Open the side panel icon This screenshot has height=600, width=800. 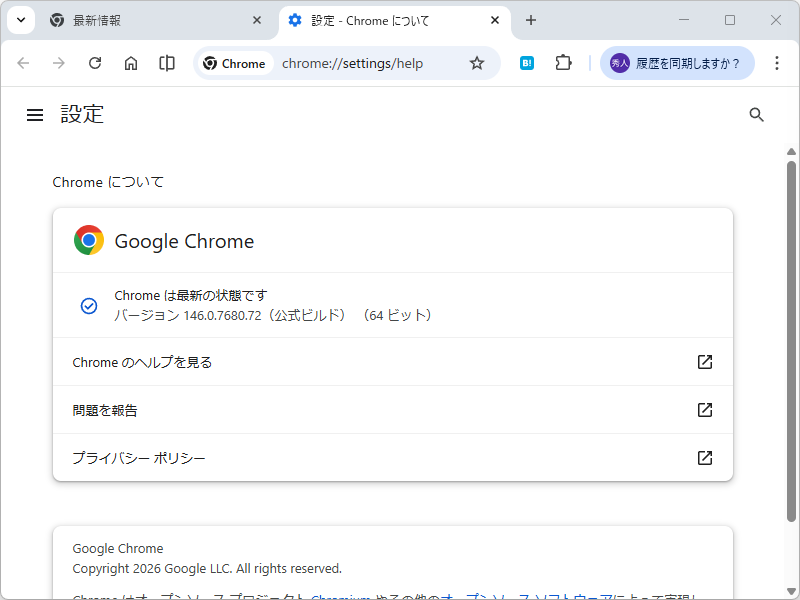tap(166, 62)
